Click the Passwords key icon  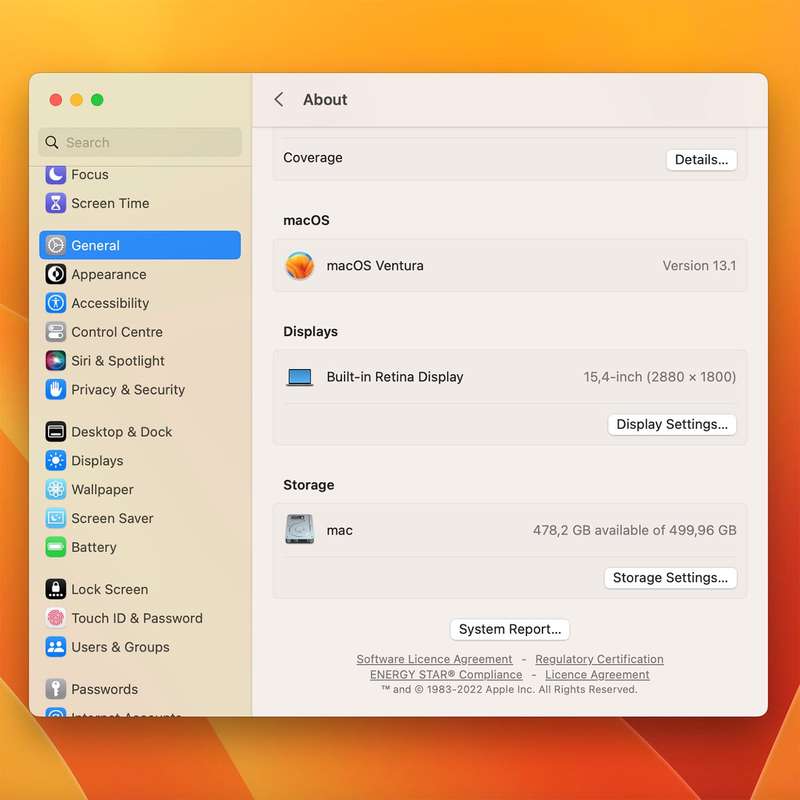[x=56, y=689]
